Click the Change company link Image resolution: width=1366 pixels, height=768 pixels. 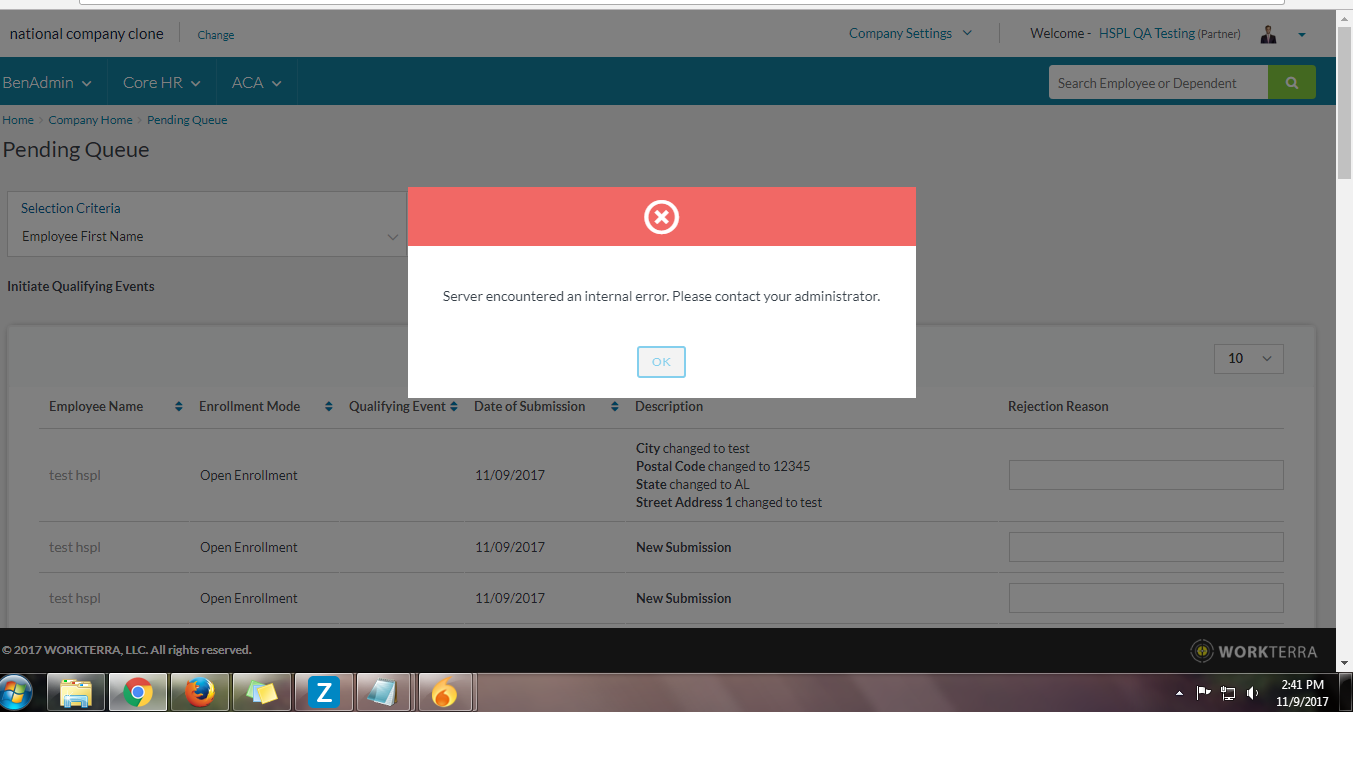(x=215, y=35)
